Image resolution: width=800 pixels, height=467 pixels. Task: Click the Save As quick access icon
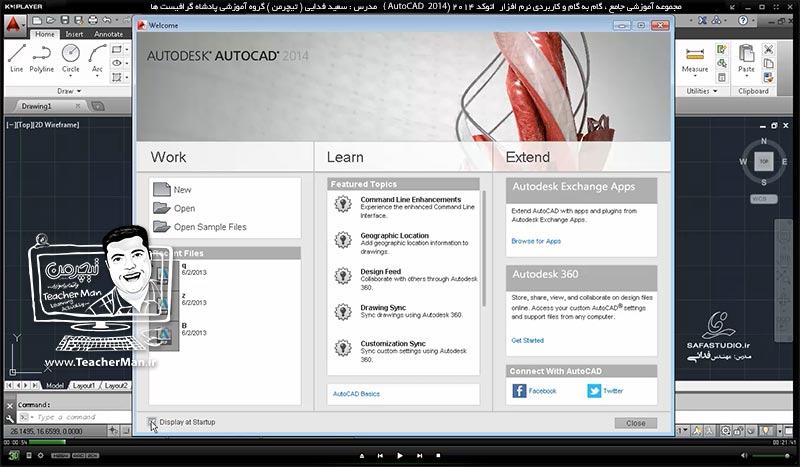coord(79,20)
